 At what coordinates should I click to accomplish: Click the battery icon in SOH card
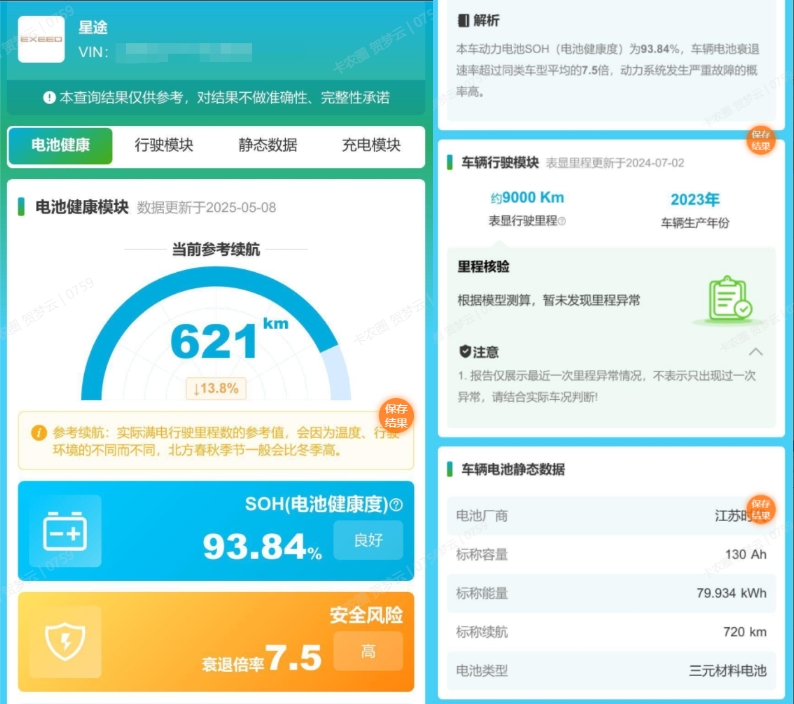coord(65,531)
